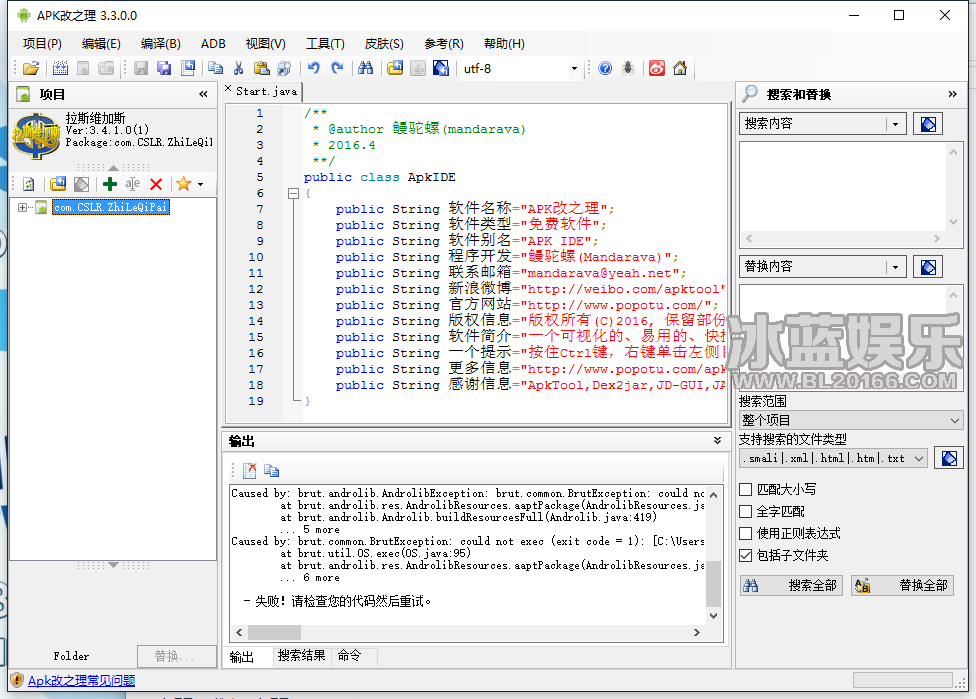This screenshot has height=699, width=976.
Task: Click the Folder label in project panel
Action: coord(71,656)
